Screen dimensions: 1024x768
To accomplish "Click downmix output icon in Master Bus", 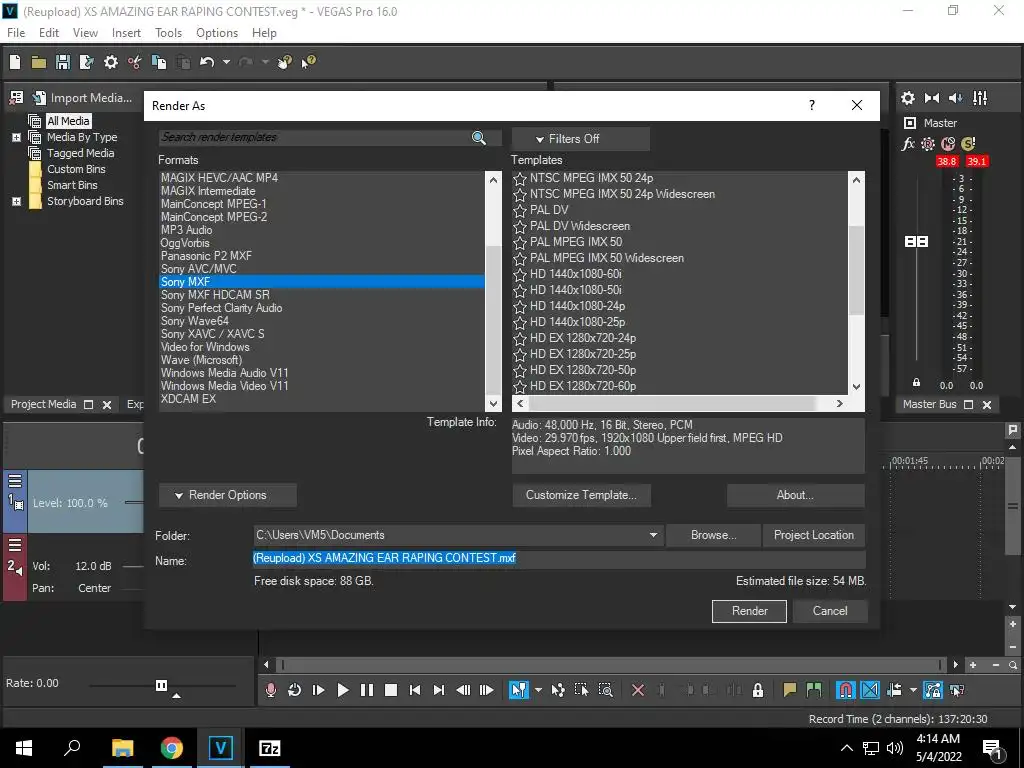I will (x=932, y=98).
